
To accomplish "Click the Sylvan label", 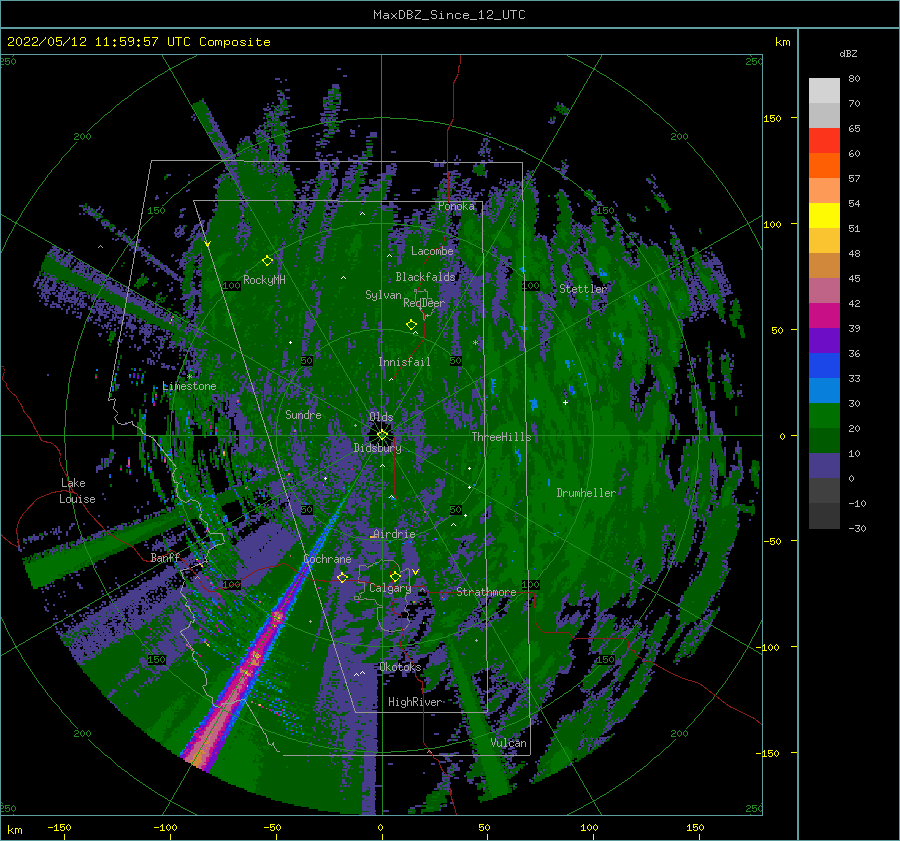I will pos(383,295).
